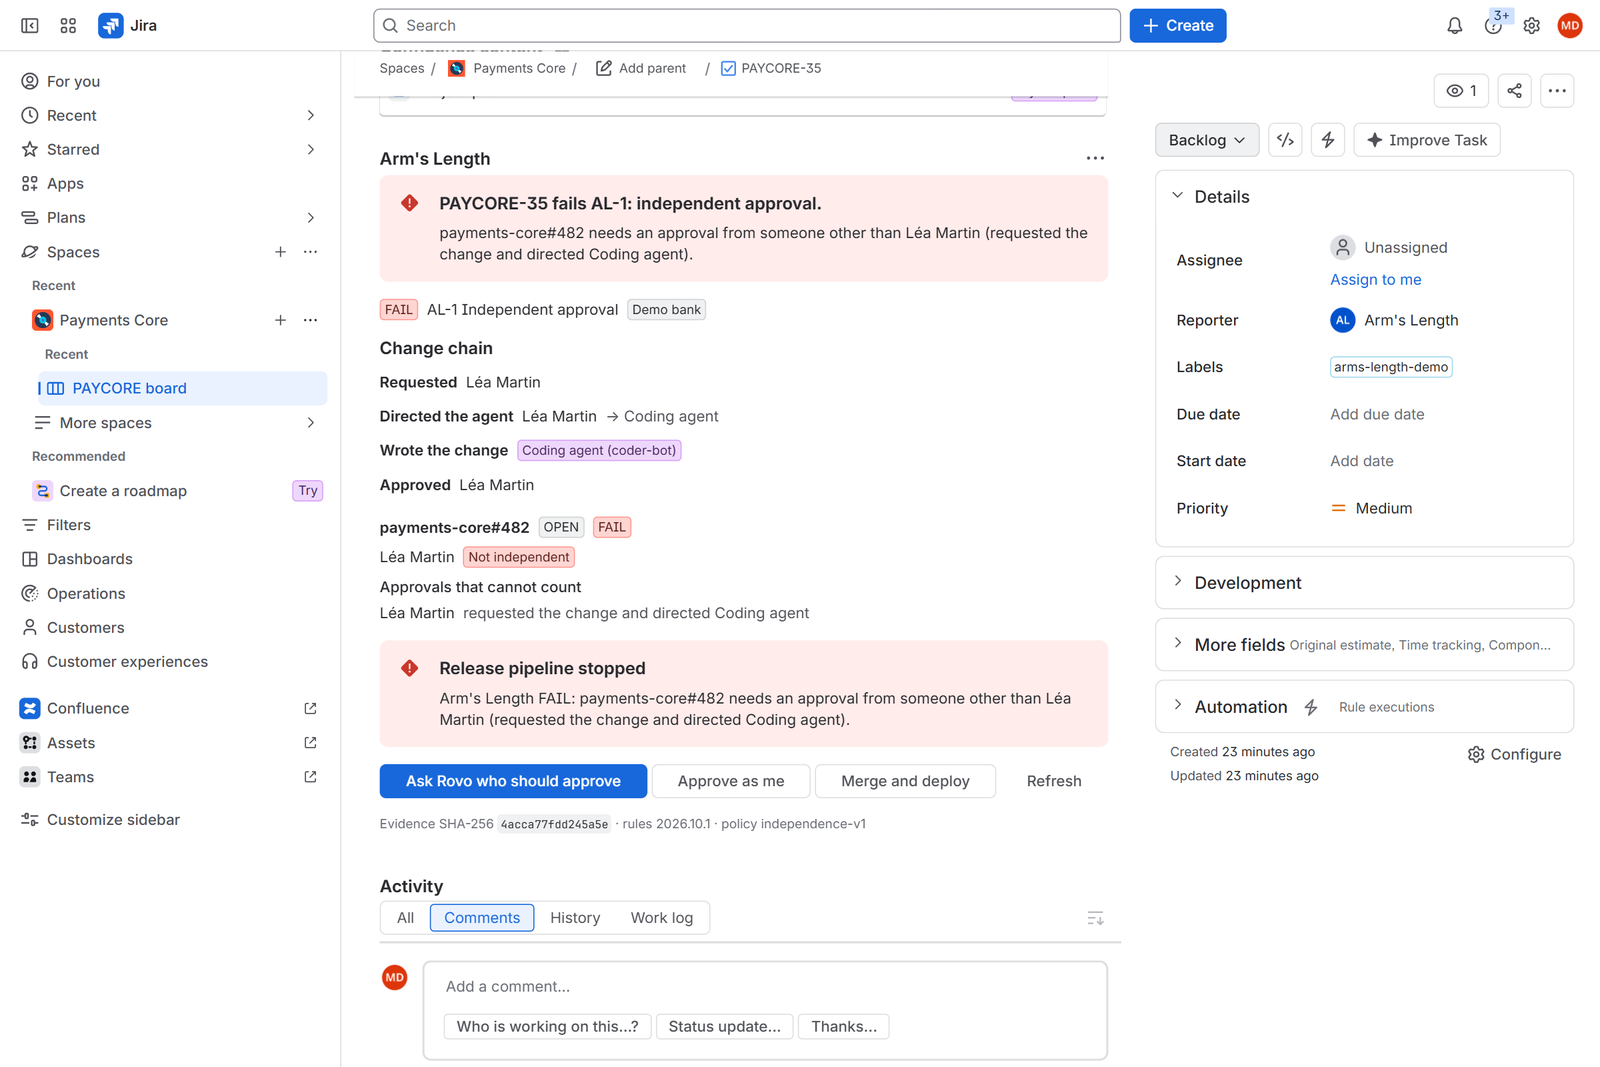1600x1067 pixels.
Task: Open the Backlog status dropdown
Action: click(1207, 140)
